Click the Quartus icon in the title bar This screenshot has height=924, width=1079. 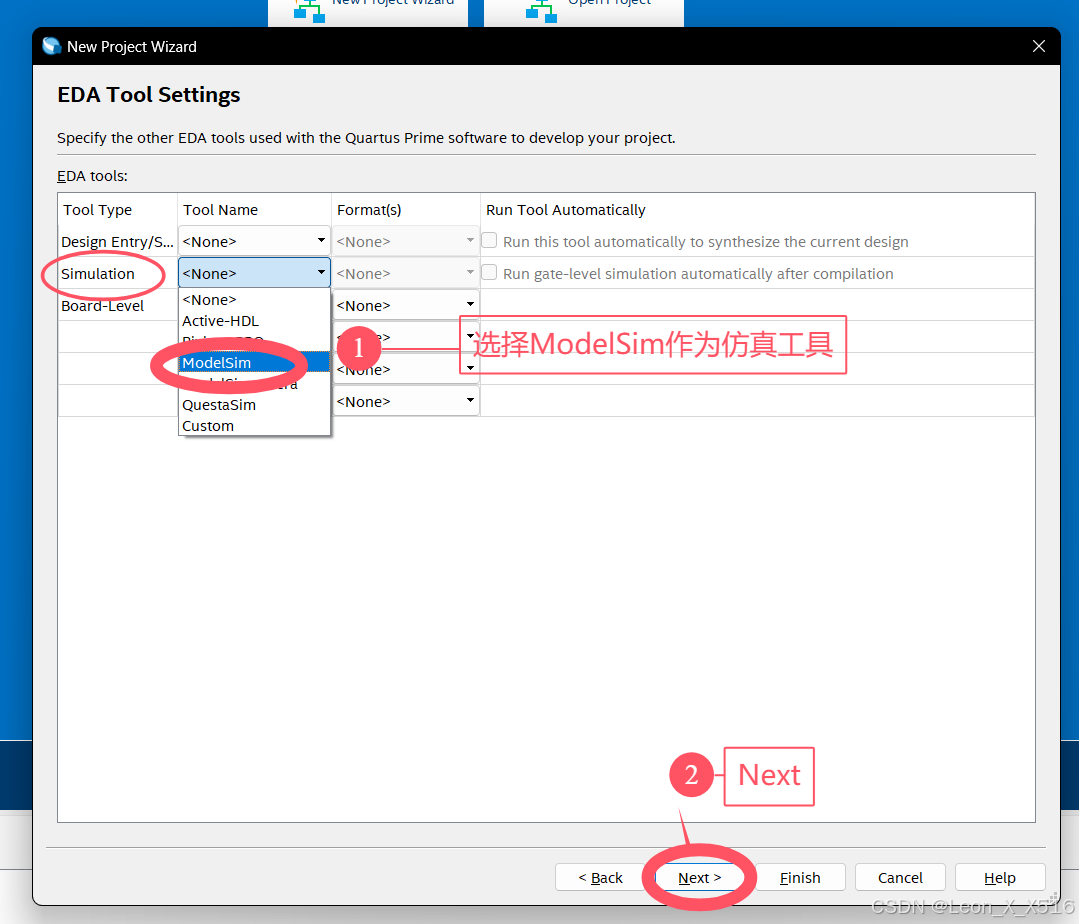click(x=52, y=46)
